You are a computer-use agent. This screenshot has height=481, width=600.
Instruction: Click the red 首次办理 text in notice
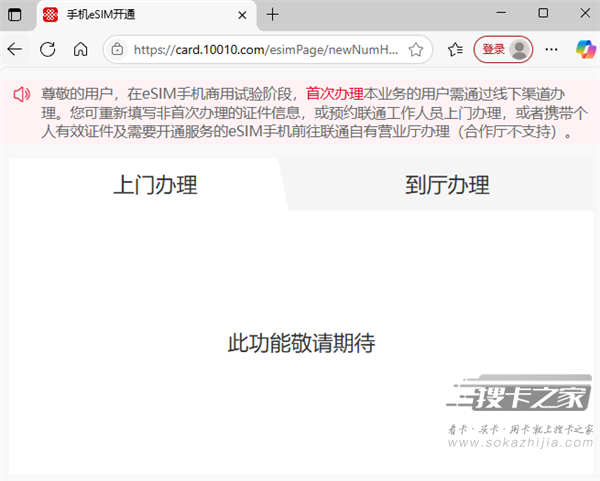[334, 94]
